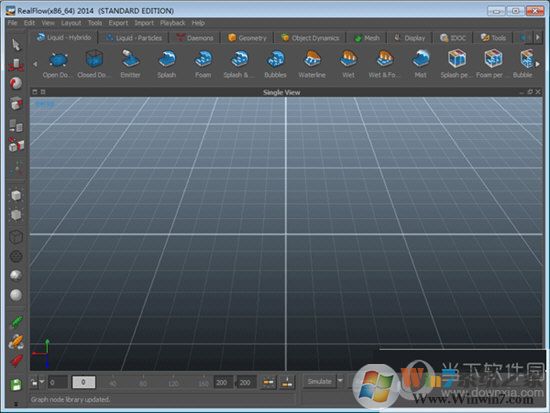Switch to the Geometry tab
Screen dimensions: 550x413
(x=247, y=38)
